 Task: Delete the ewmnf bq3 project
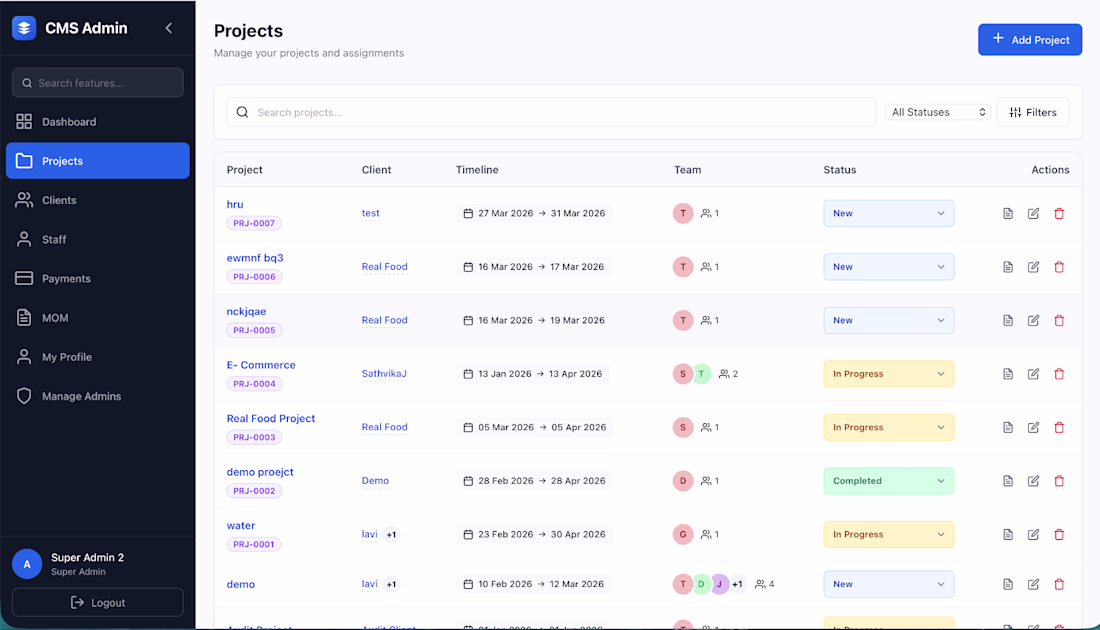click(1059, 267)
